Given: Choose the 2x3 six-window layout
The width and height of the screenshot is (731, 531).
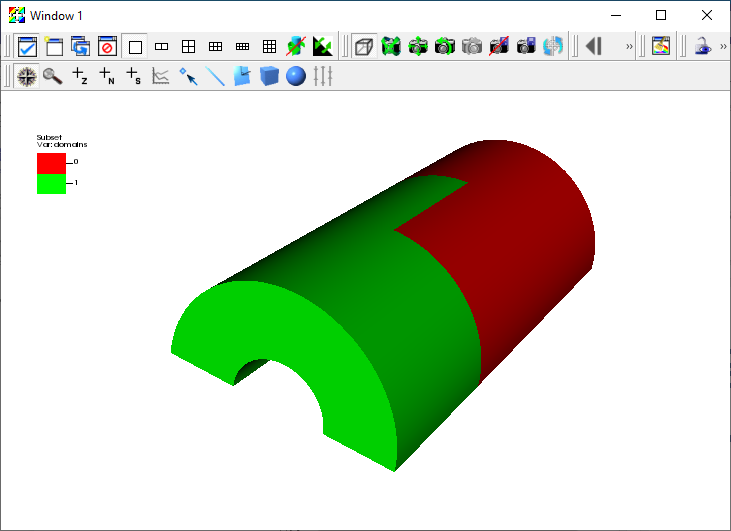Looking at the screenshot, I should point(215,46).
